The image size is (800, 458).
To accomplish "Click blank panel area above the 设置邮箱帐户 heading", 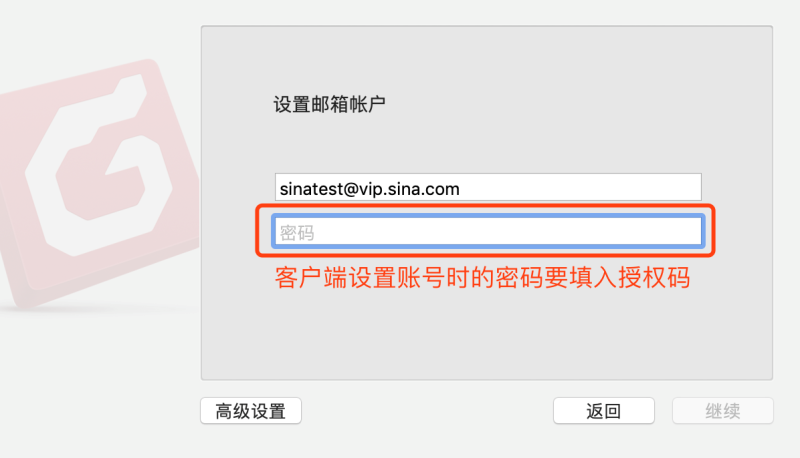I will [487, 59].
